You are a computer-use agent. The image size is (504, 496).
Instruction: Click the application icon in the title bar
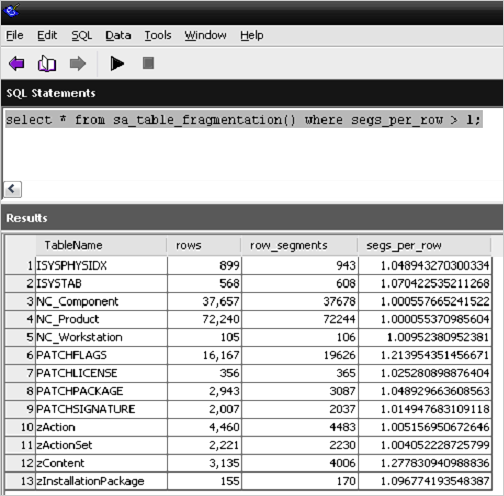coord(12,10)
